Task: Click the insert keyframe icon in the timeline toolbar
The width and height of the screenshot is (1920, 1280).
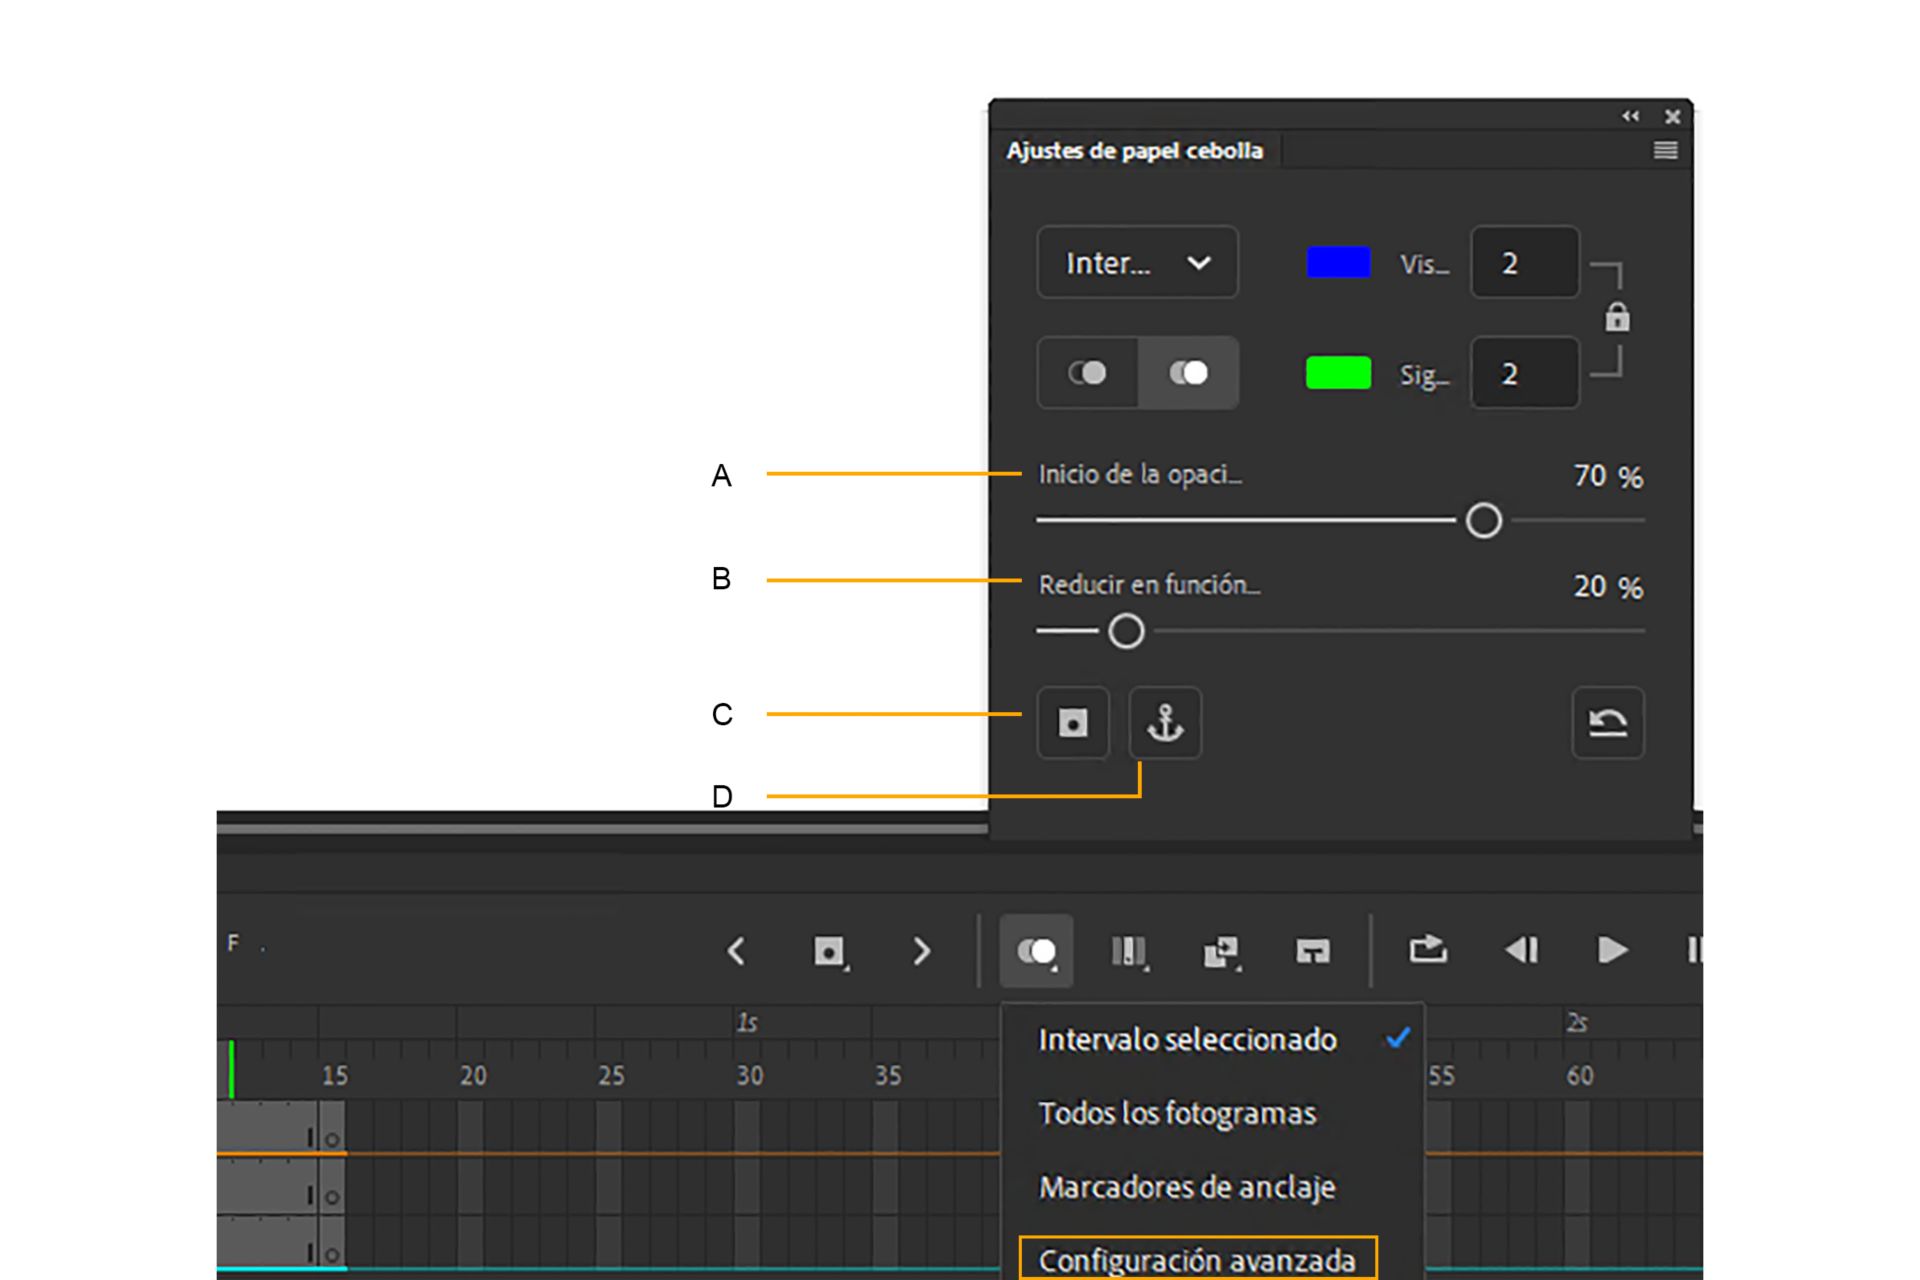Action: (829, 950)
